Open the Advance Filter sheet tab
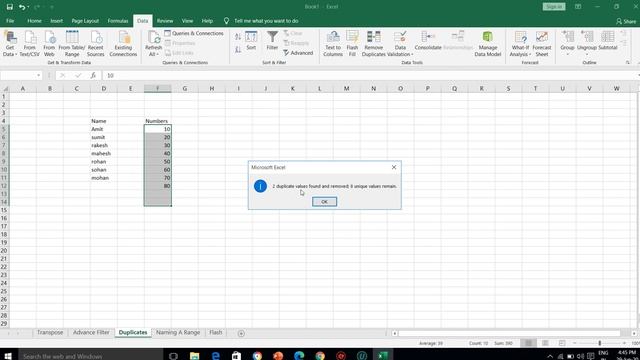Screen dimensions: 640x360 [91, 333]
